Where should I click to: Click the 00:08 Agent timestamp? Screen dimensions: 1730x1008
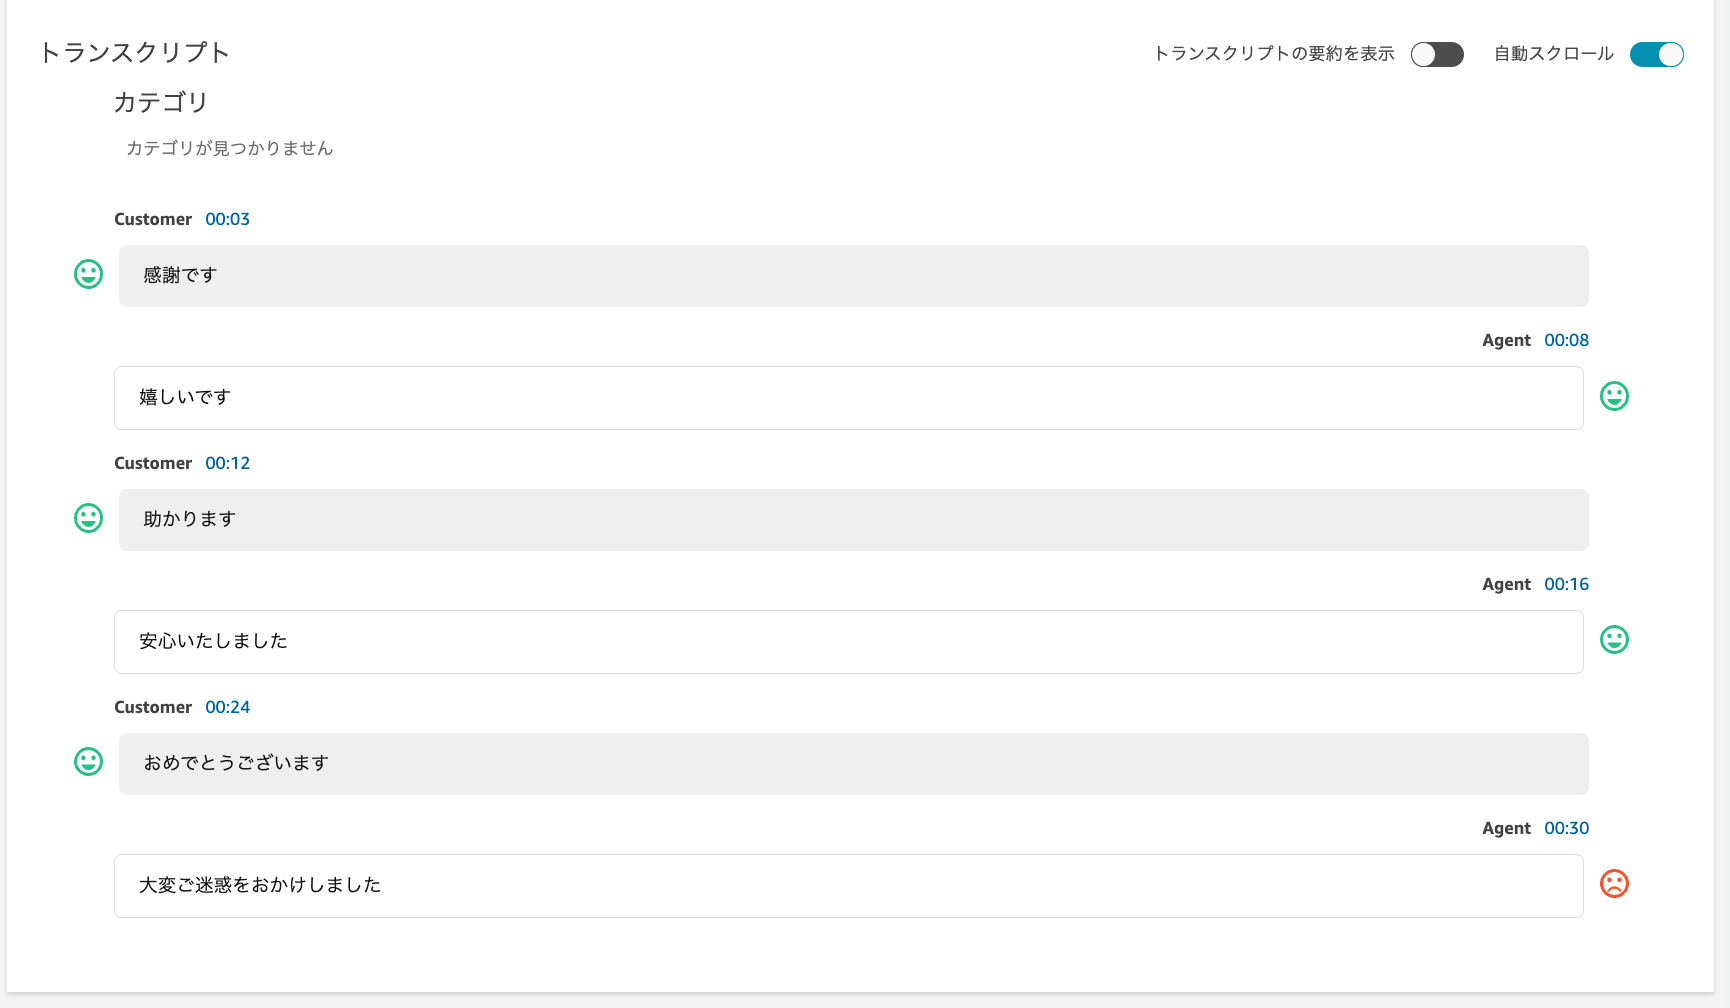1566,339
